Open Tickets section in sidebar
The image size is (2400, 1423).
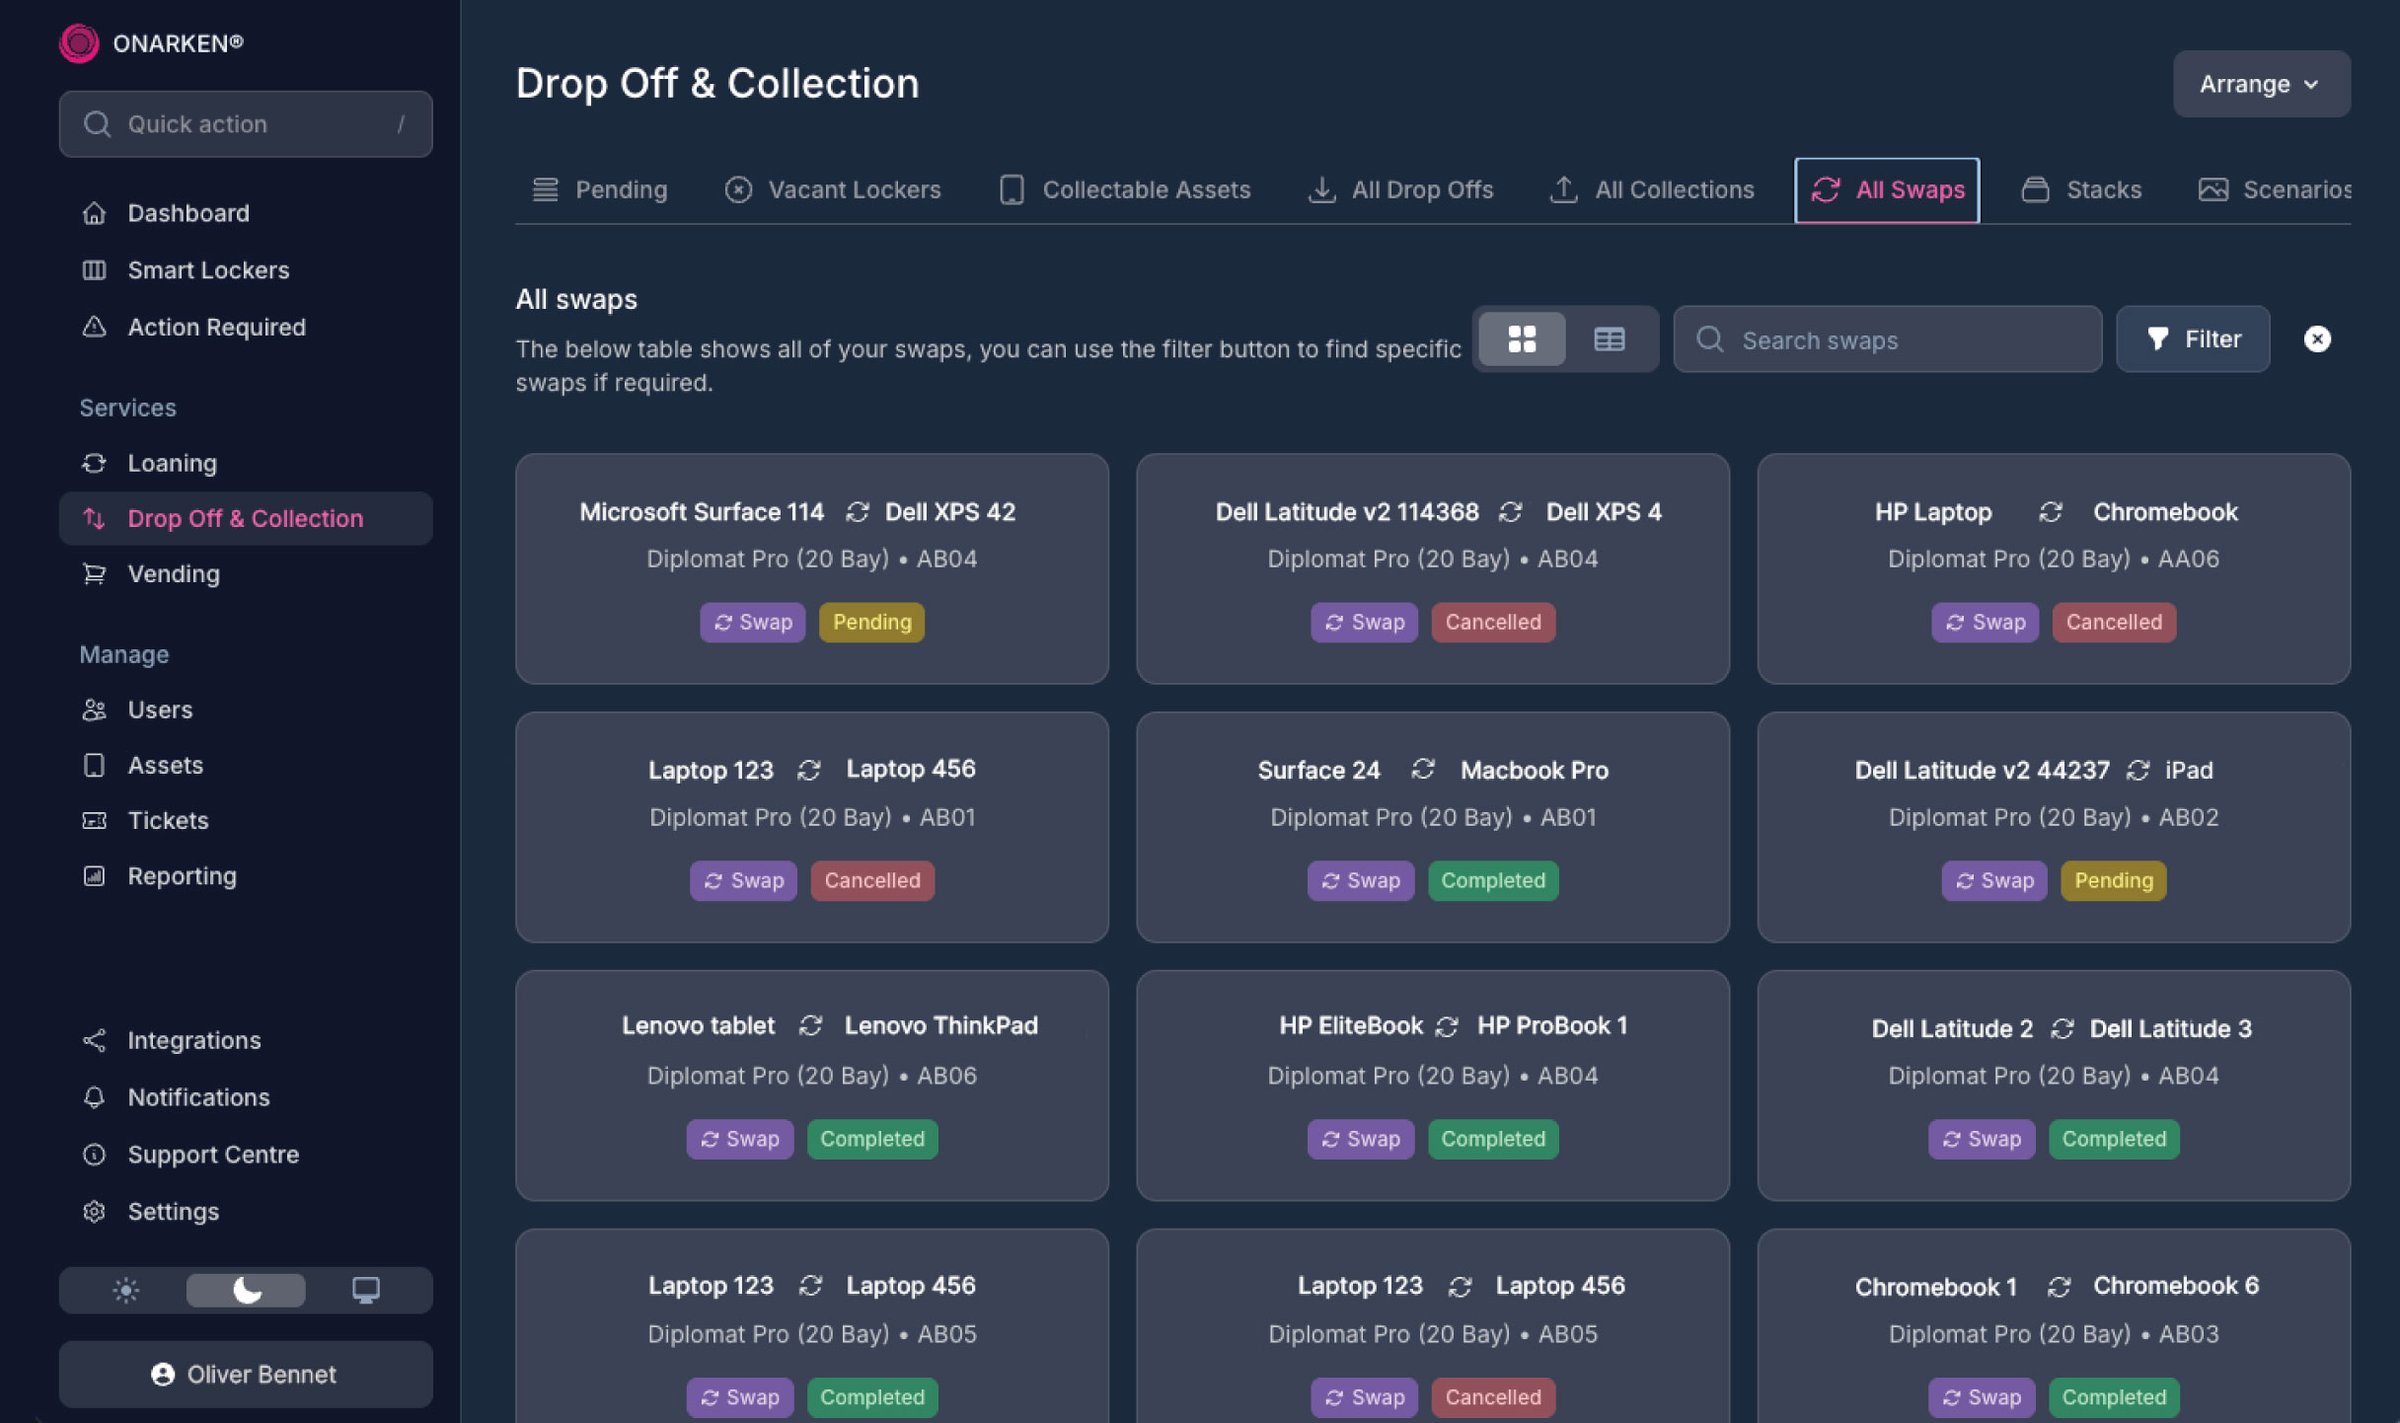167,820
